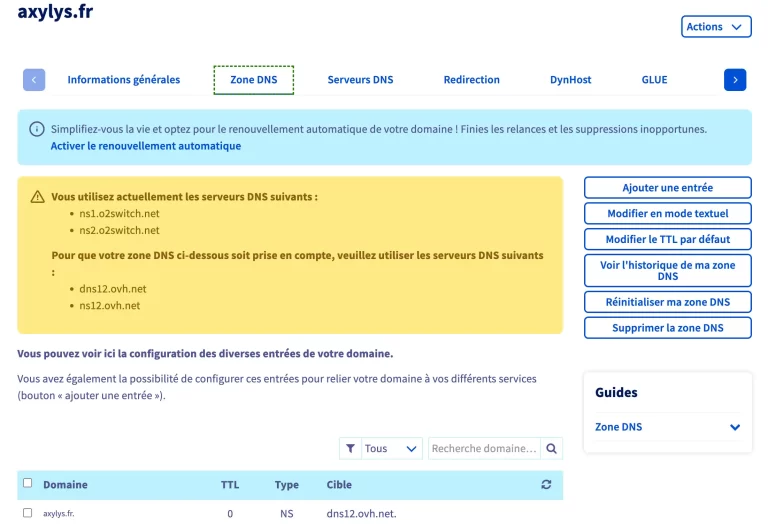
Task: Click the Domaine column header
Action: click(x=65, y=485)
